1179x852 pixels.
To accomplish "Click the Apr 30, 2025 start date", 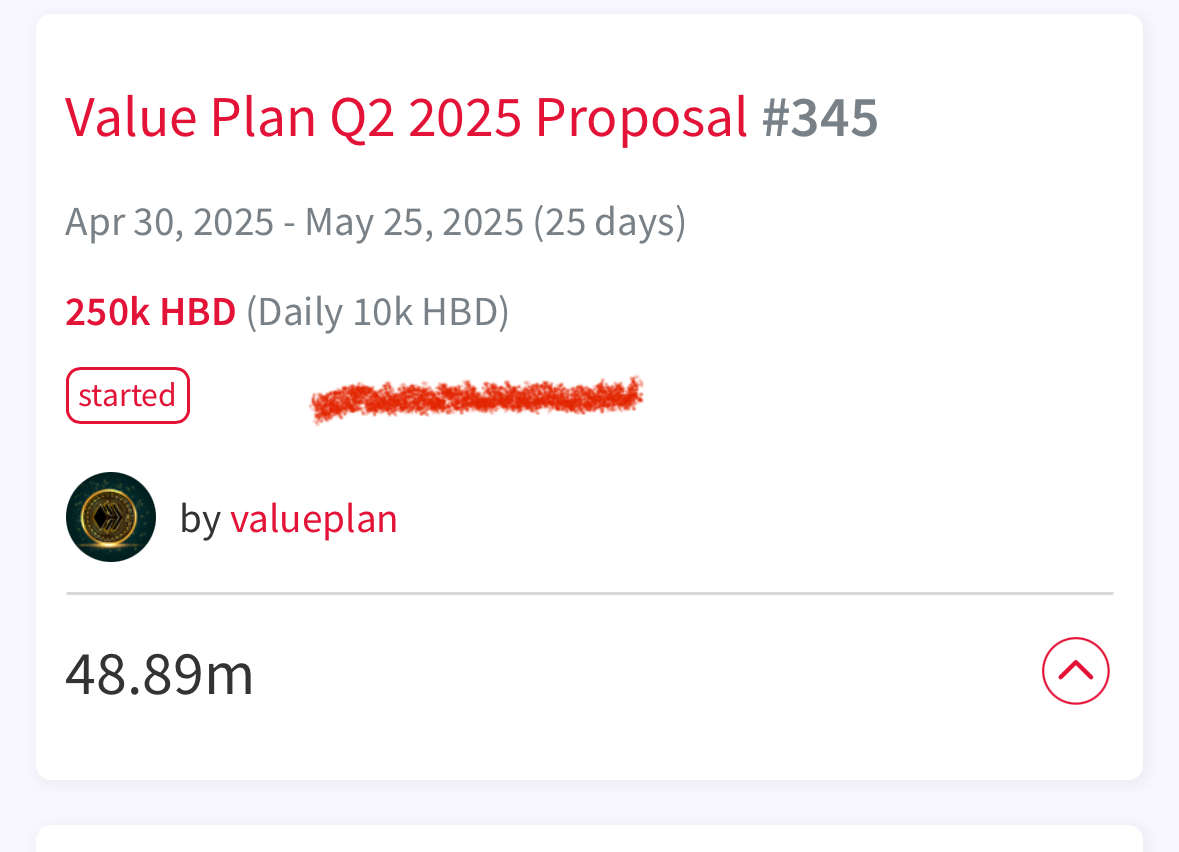I will (170, 223).
